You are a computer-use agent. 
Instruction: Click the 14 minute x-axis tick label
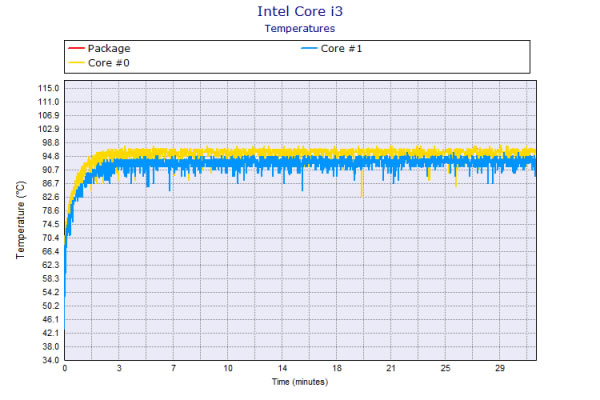[282, 368]
